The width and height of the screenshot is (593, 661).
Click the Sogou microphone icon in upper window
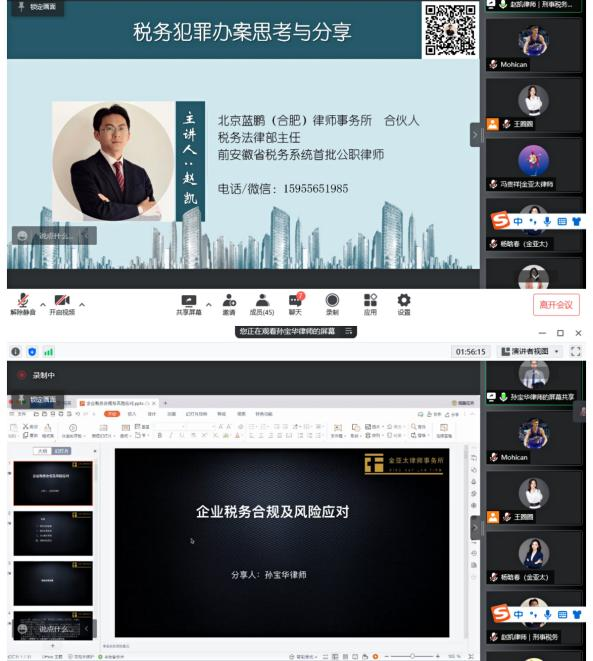pyautogui.click(x=547, y=221)
